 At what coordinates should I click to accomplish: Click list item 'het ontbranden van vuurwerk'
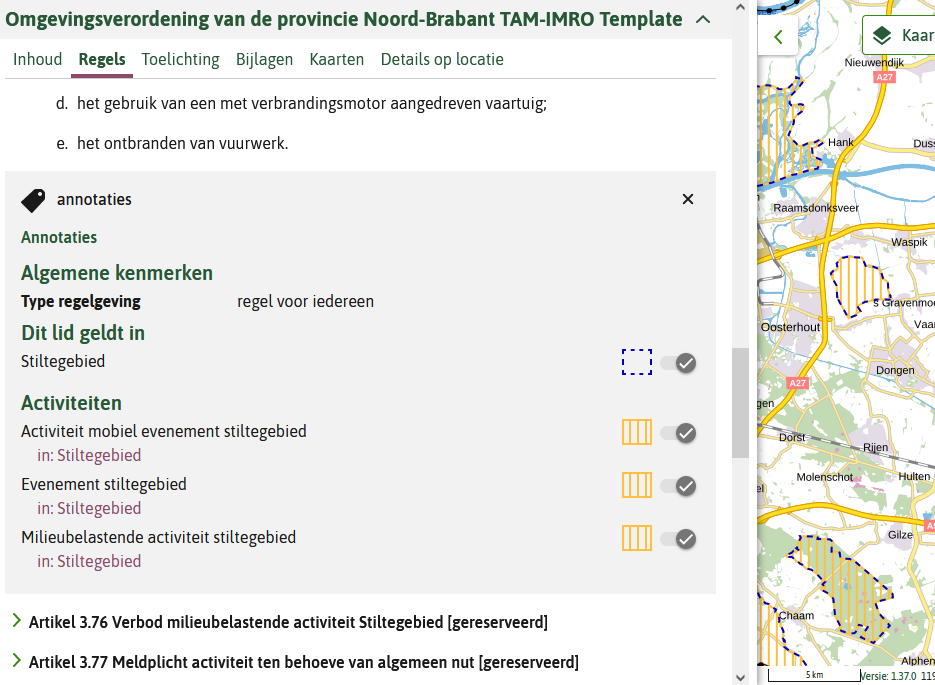[x=182, y=144]
